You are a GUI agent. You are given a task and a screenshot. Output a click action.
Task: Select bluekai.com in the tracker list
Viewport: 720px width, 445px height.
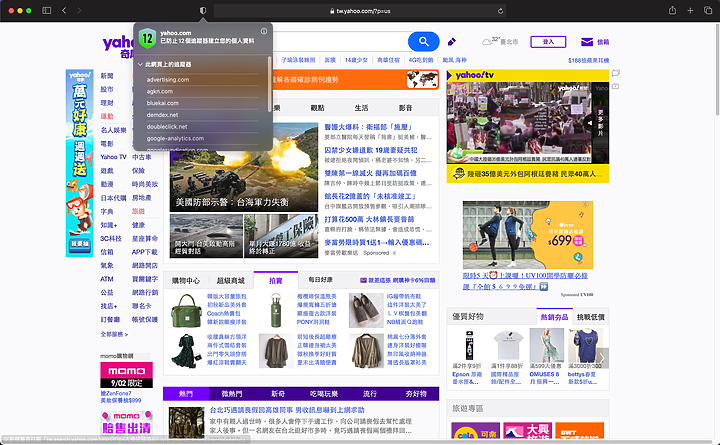[x=163, y=103]
